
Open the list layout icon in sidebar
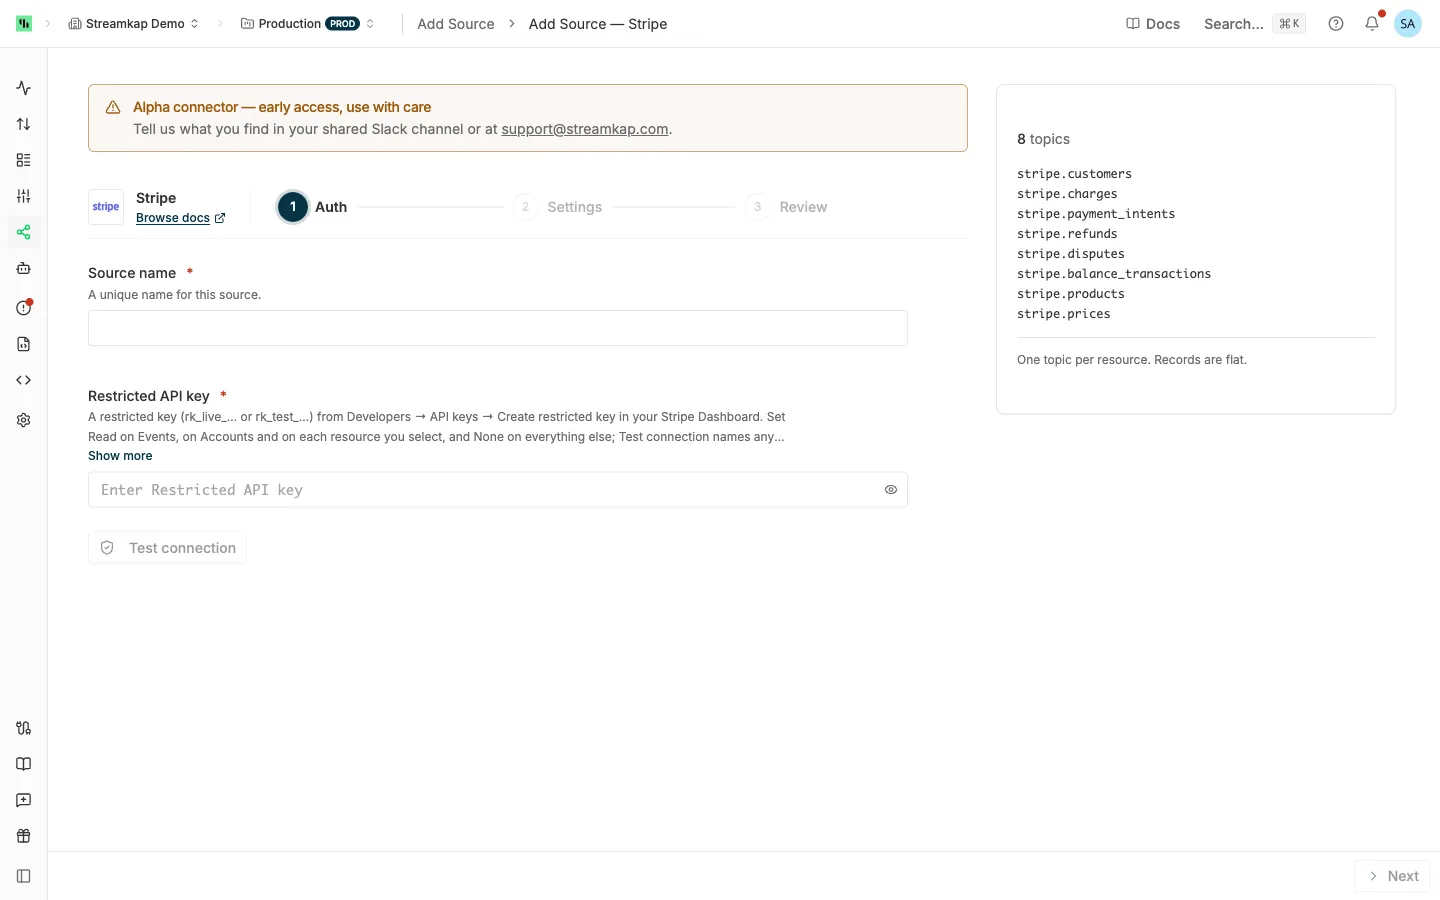coord(24,160)
